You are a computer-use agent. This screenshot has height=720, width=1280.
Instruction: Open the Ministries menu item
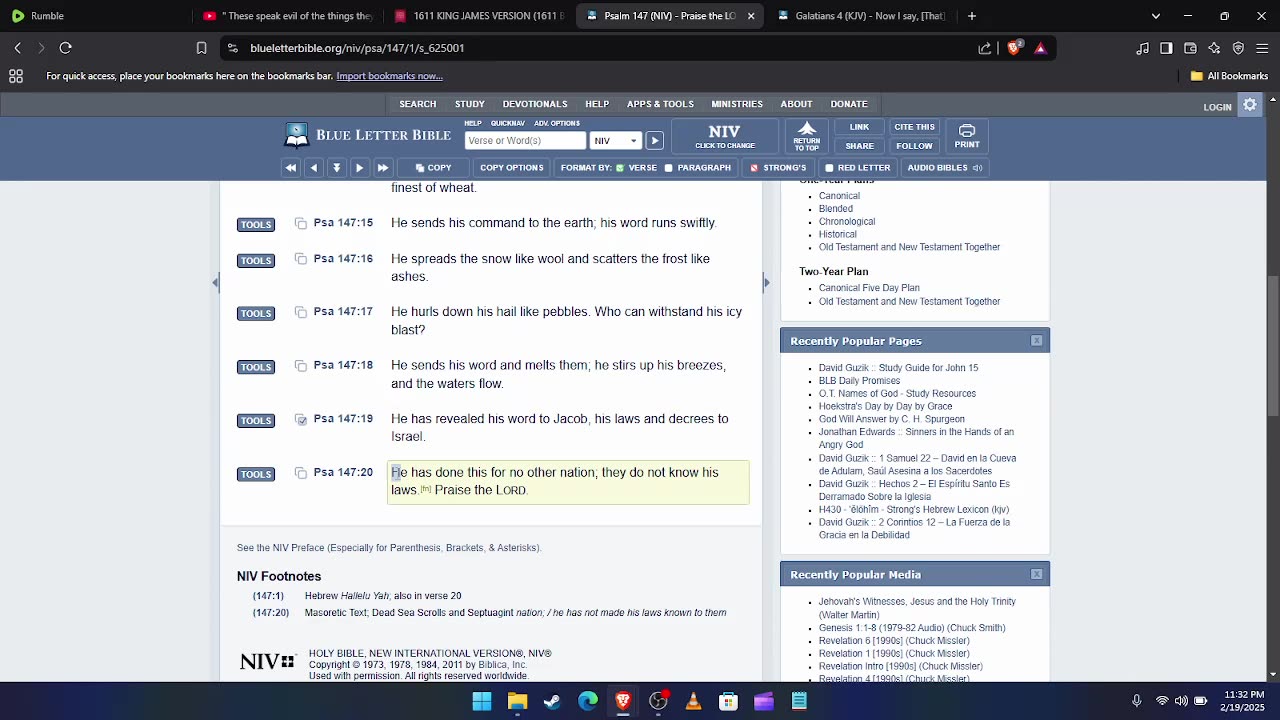(x=737, y=104)
